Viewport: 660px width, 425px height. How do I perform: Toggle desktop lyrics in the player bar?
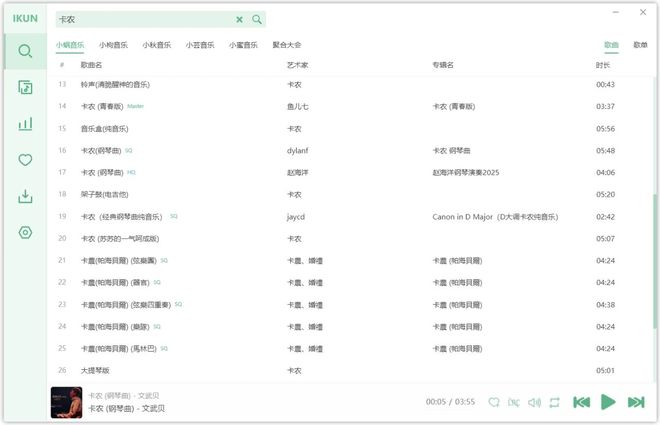pyautogui.click(x=514, y=402)
